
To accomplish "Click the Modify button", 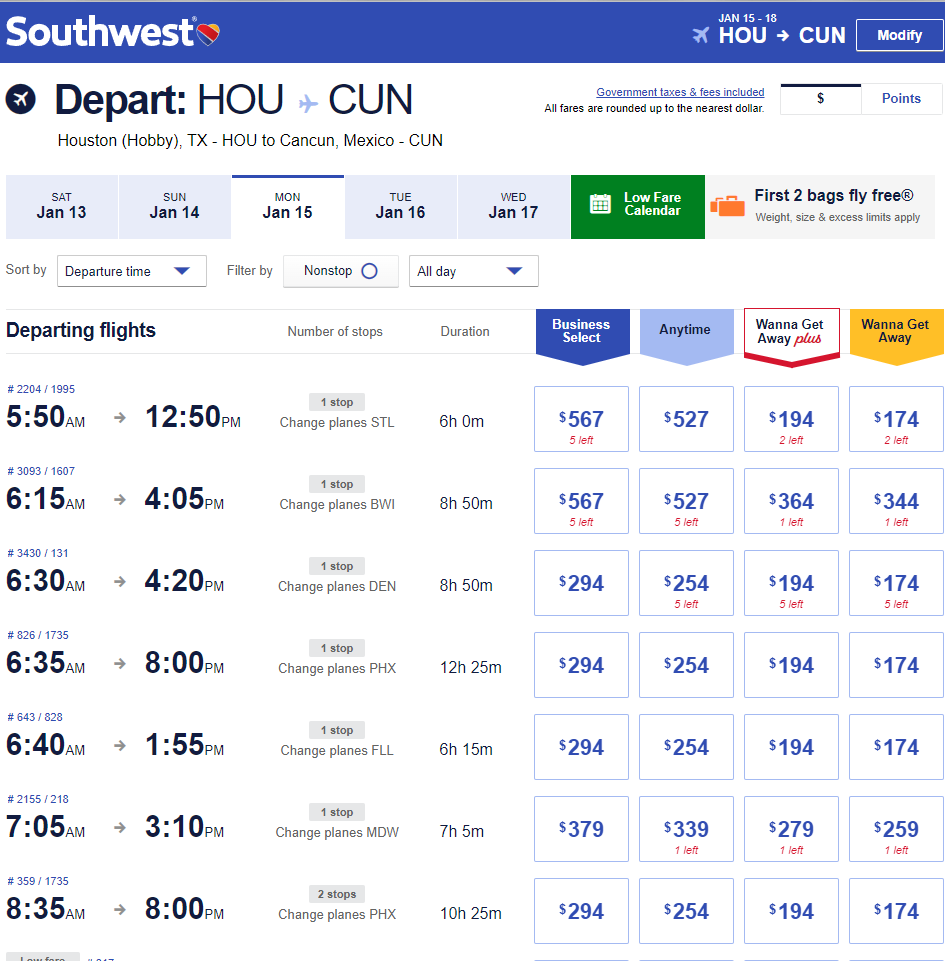I will tap(899, 36).
